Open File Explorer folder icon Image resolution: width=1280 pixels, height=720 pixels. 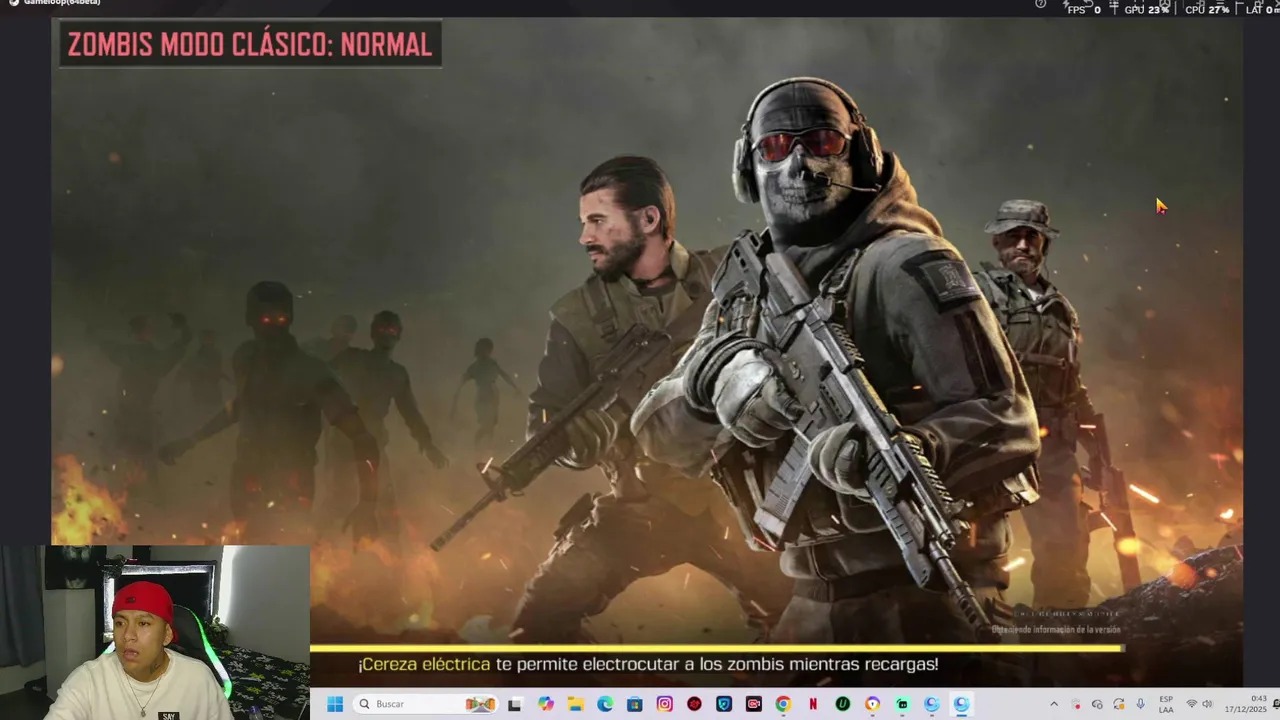tap(575, 704)
